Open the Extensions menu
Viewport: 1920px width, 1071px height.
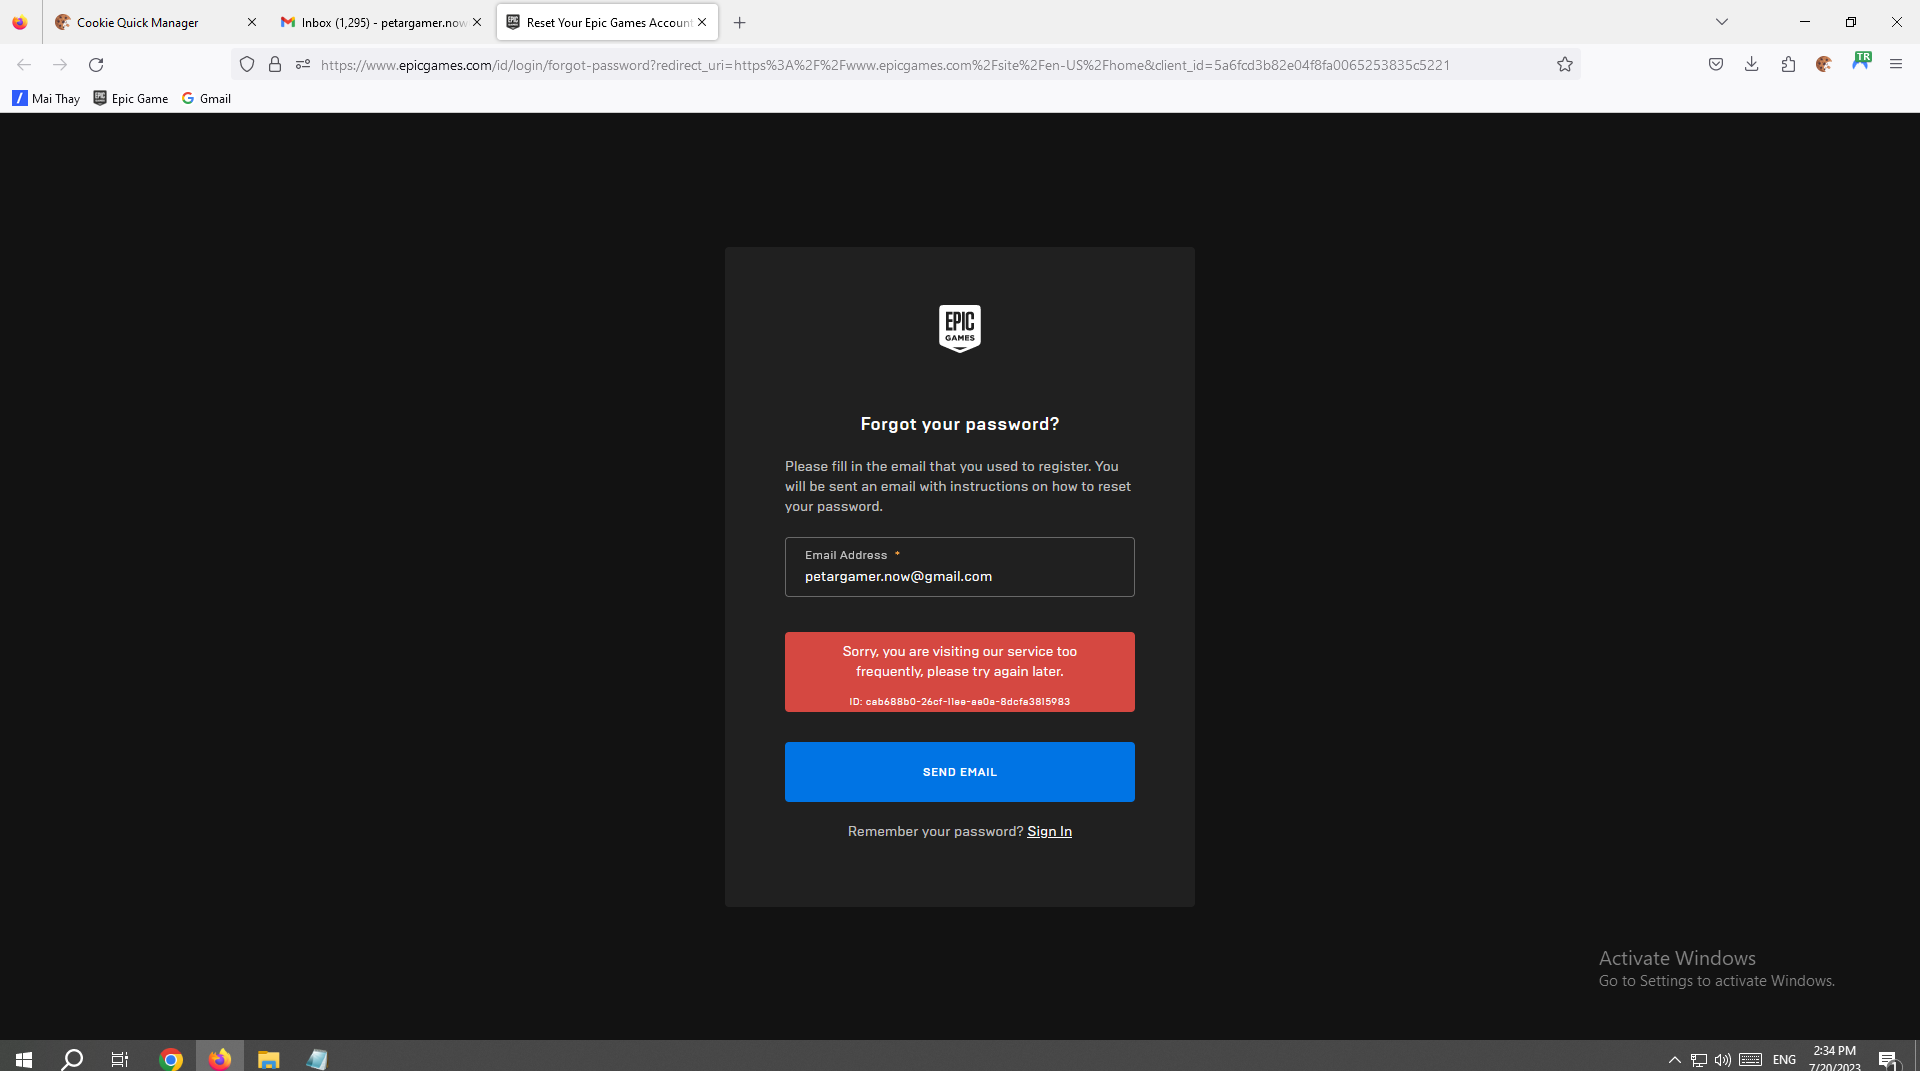[1788, 64]
